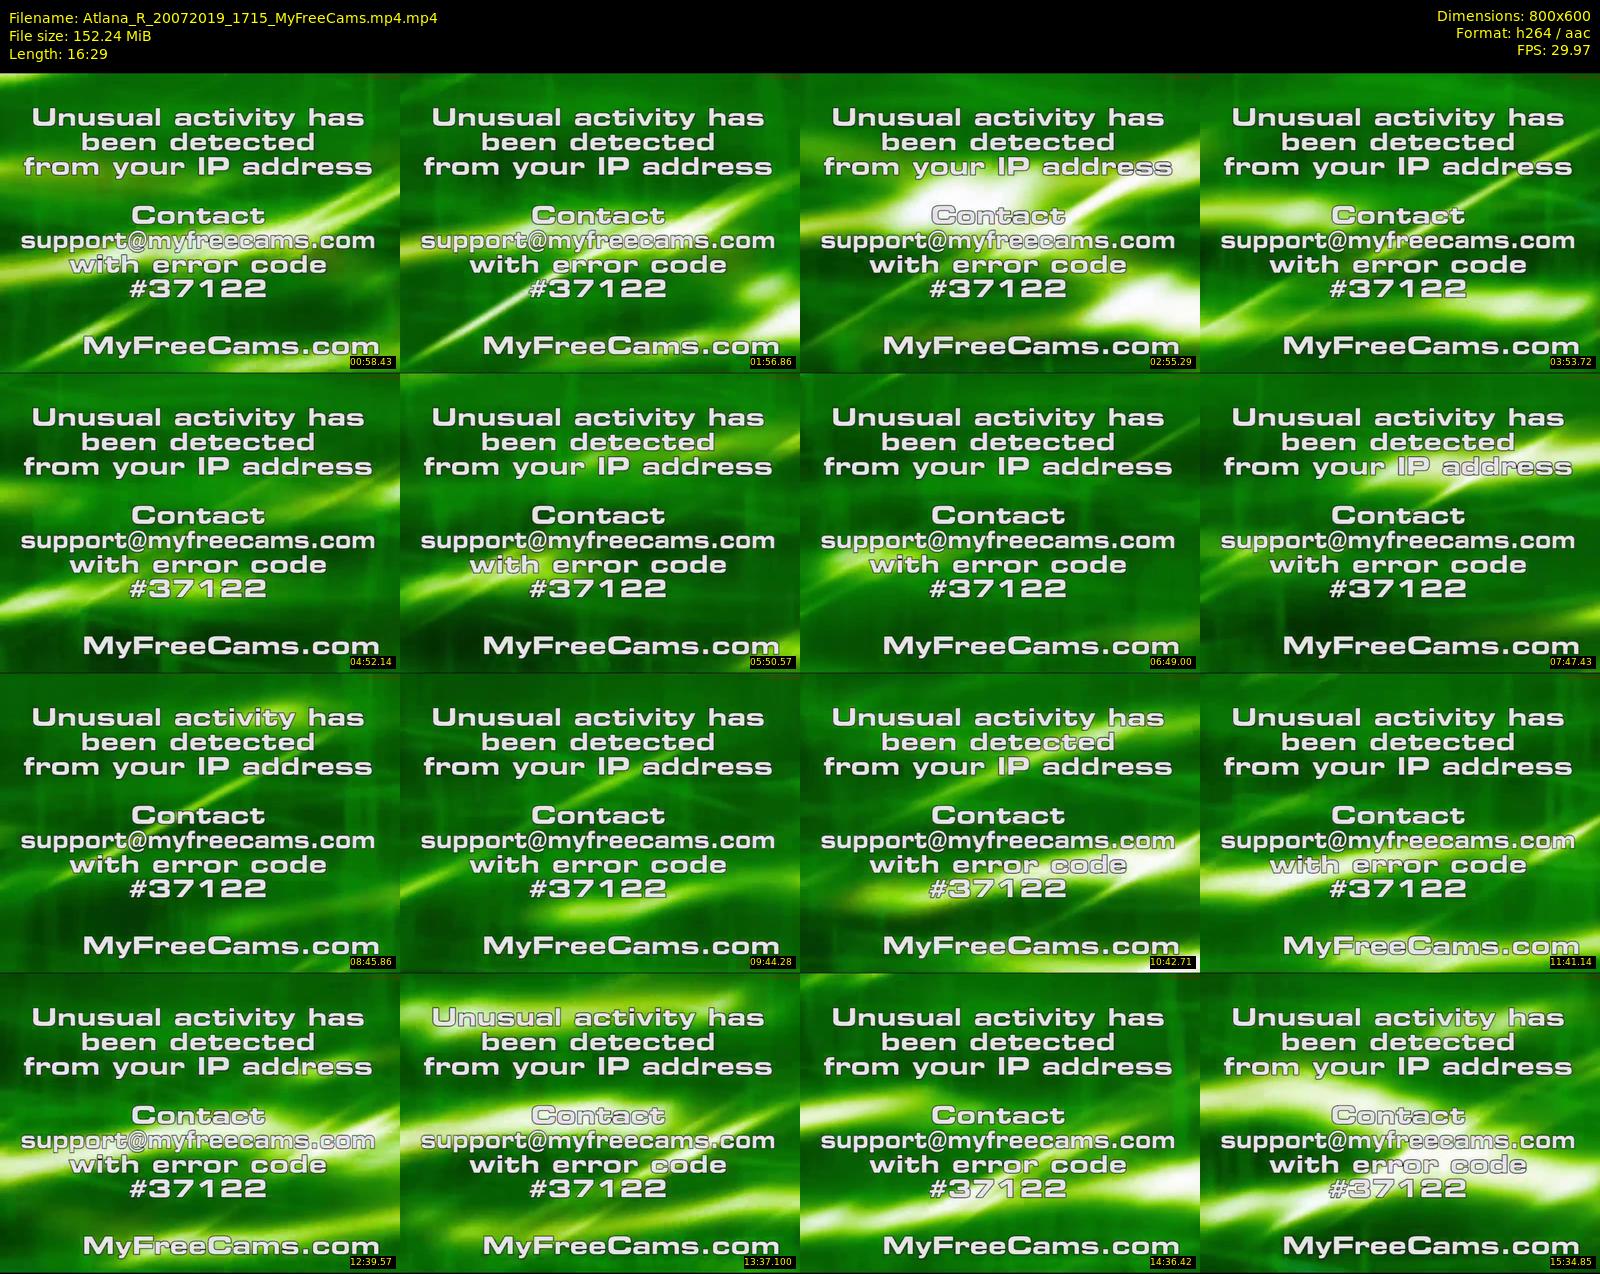
Task: View the video frame thumbnail stamped 09:44.28
Action: pyautogui.click(x=600, y=822)
